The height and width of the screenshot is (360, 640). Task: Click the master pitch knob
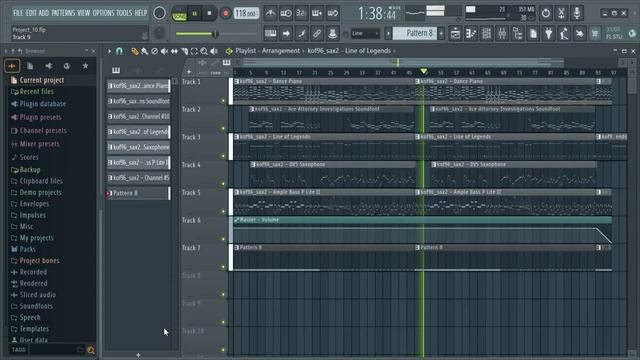tap(159, 33)
